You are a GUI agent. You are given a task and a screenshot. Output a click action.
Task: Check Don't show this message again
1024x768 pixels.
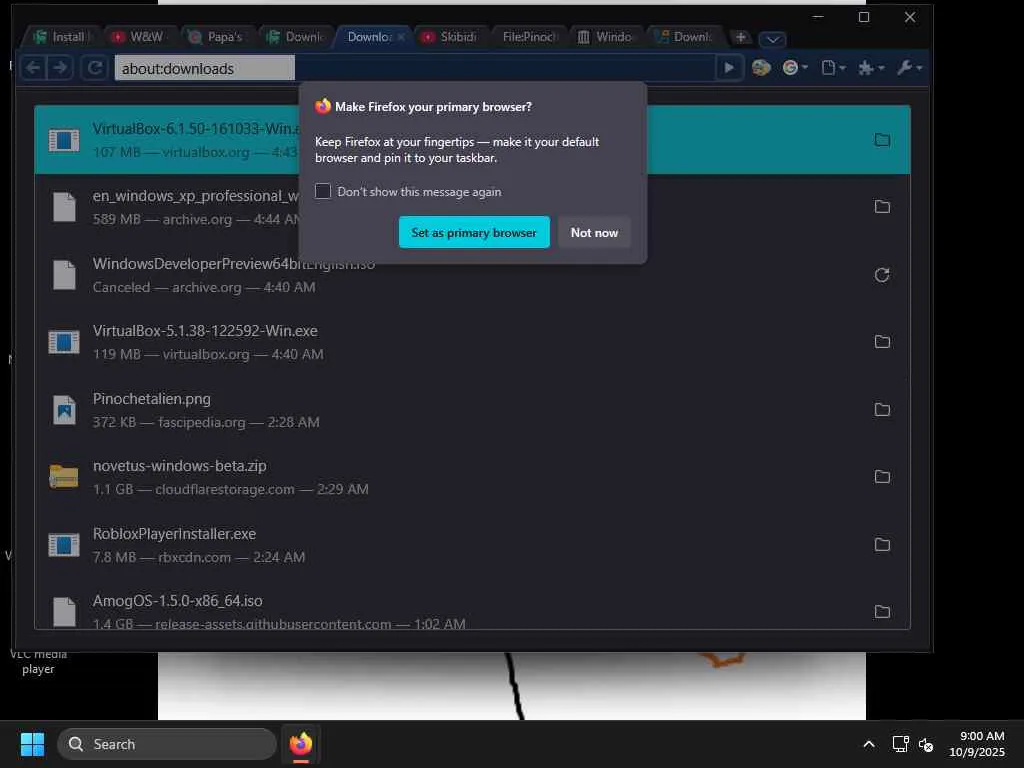point(323,191)
